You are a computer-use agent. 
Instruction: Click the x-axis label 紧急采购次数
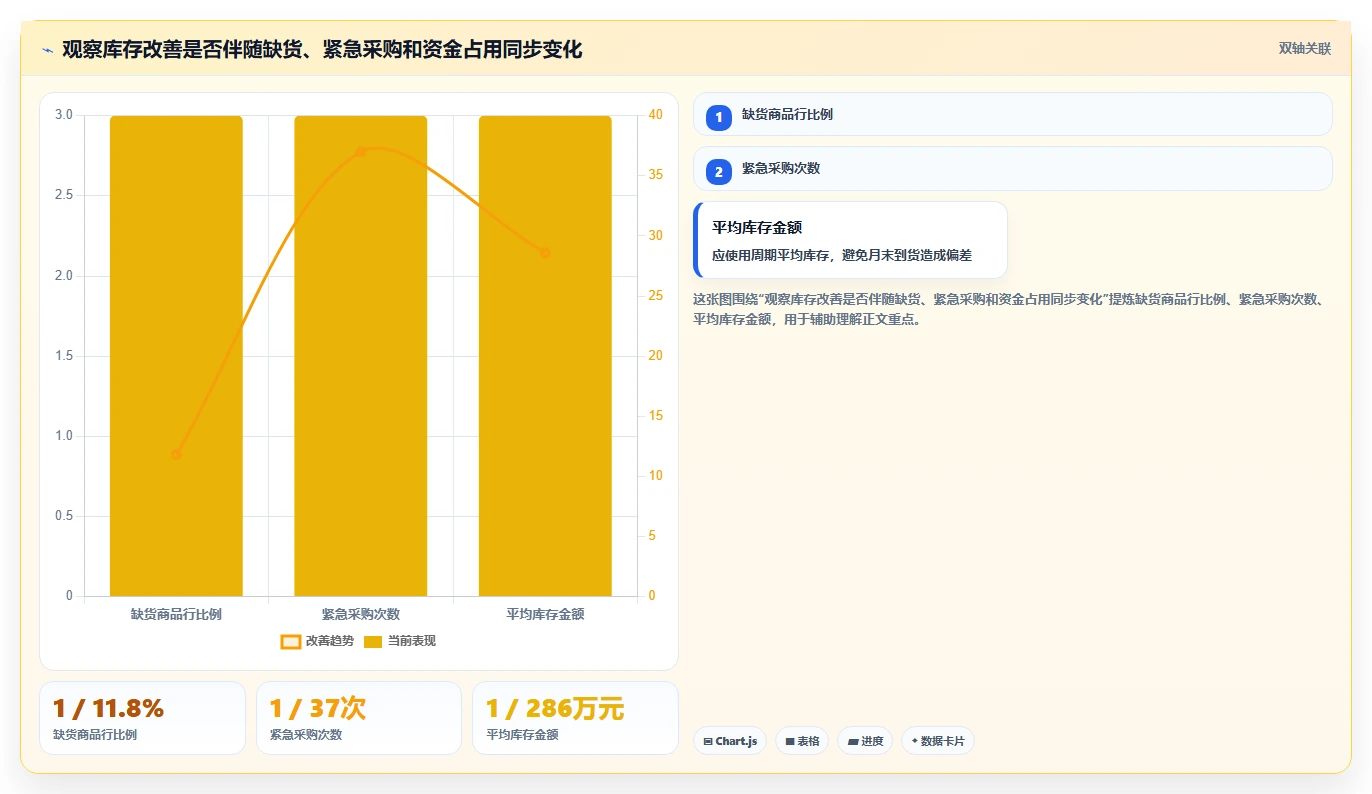[361, 614]
